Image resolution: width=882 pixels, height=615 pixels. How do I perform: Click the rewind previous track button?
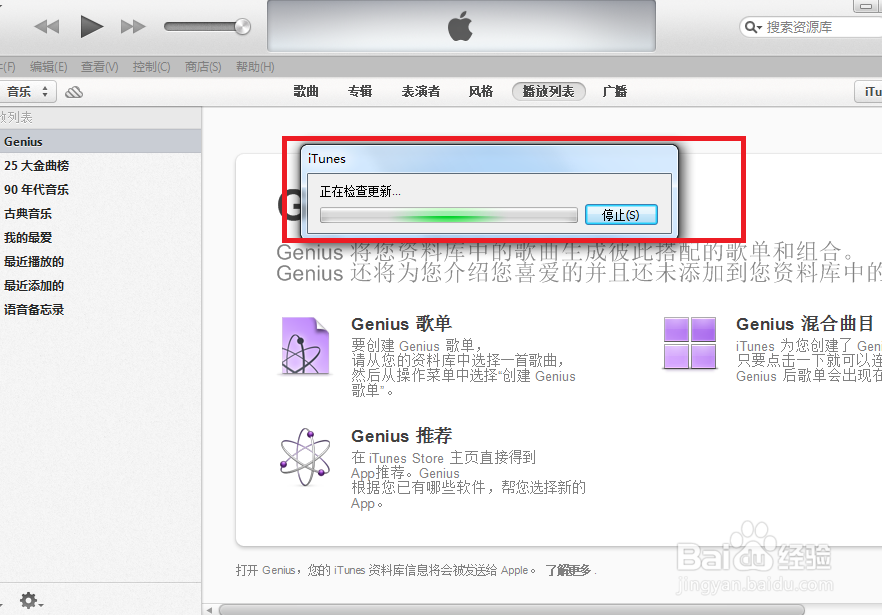47,26
